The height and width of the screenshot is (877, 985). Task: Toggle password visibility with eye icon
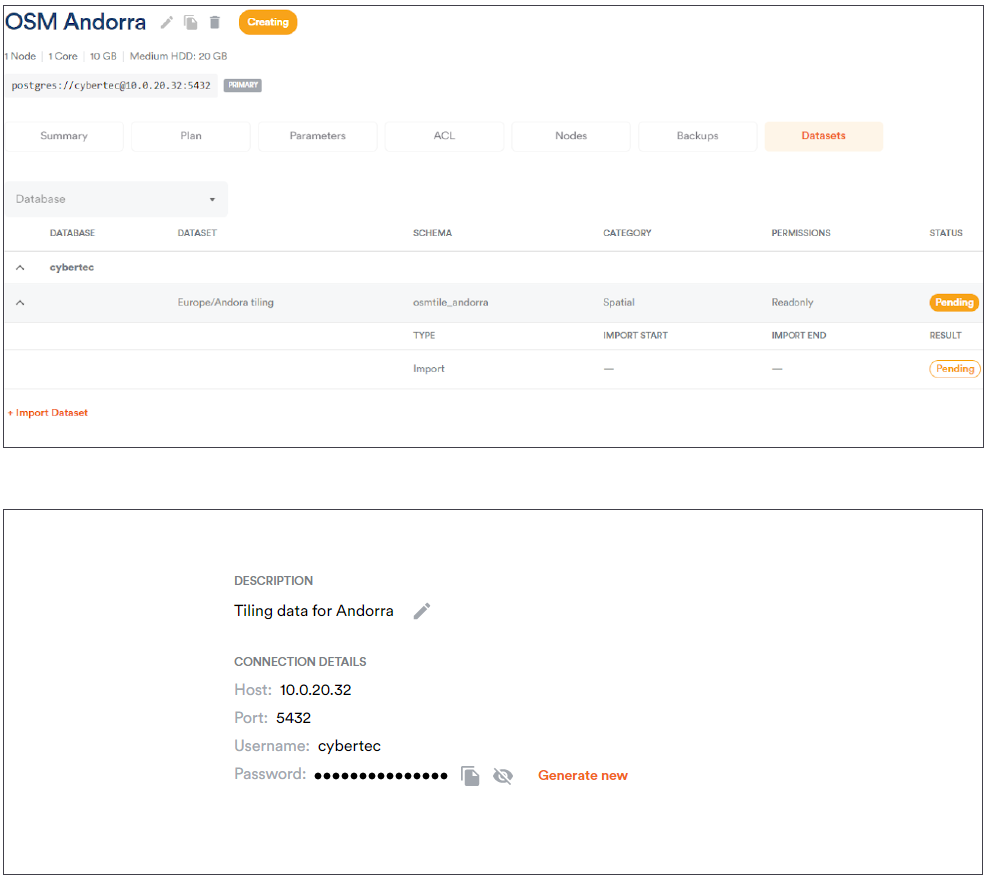503,776
